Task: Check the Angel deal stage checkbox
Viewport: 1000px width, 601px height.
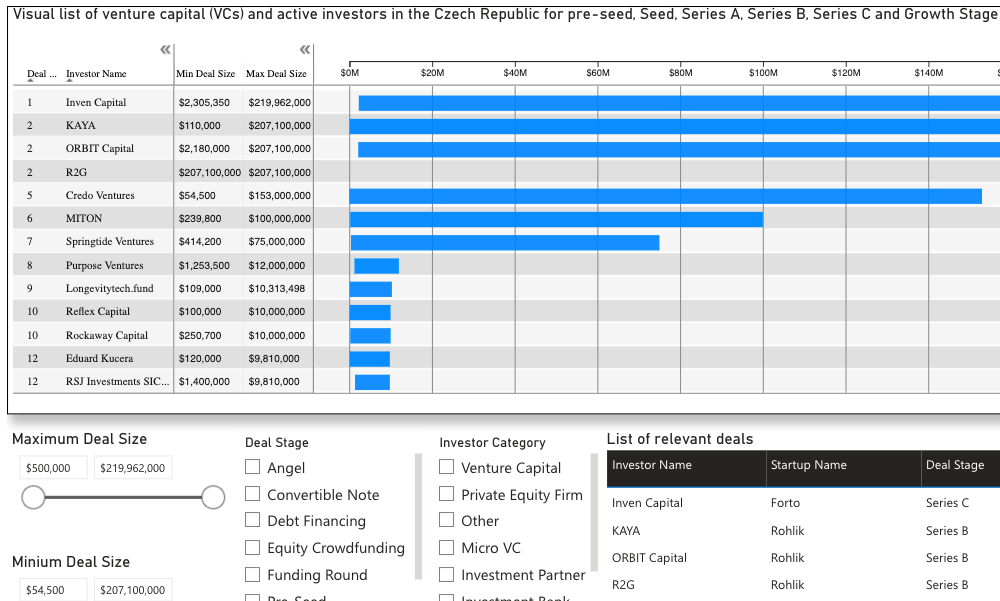Action: click(253, 467)
